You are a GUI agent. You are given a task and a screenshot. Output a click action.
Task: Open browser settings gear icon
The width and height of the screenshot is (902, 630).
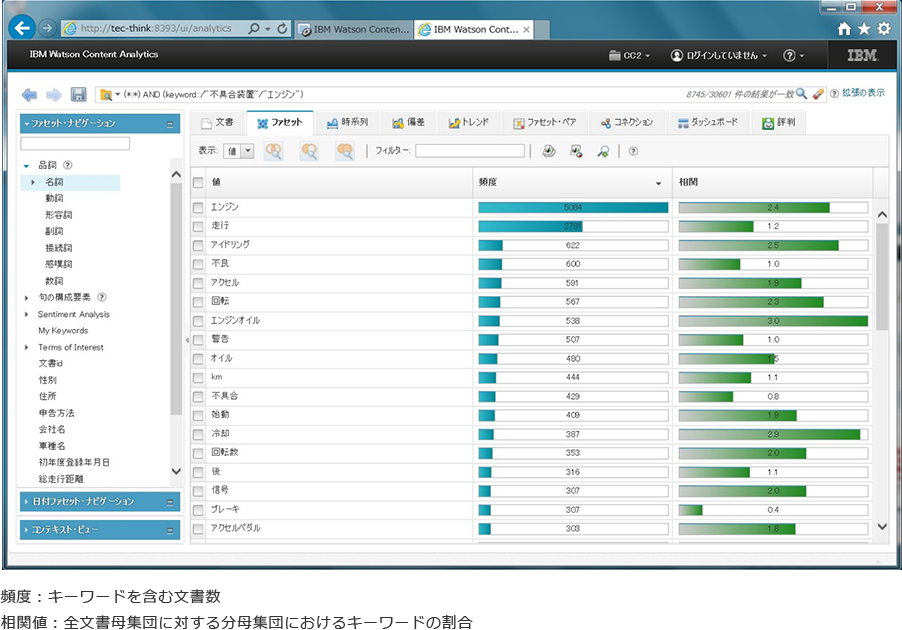pyautogui.click(x=883, y=29)
